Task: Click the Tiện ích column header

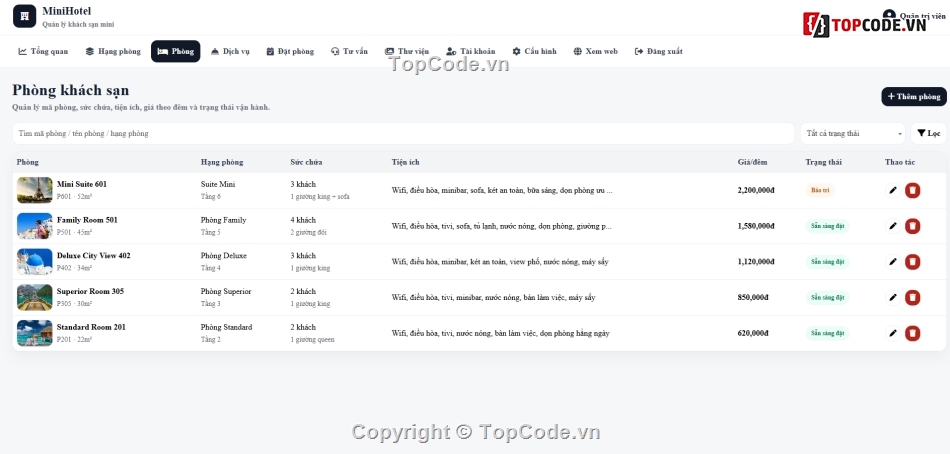Action: (405, 162)
